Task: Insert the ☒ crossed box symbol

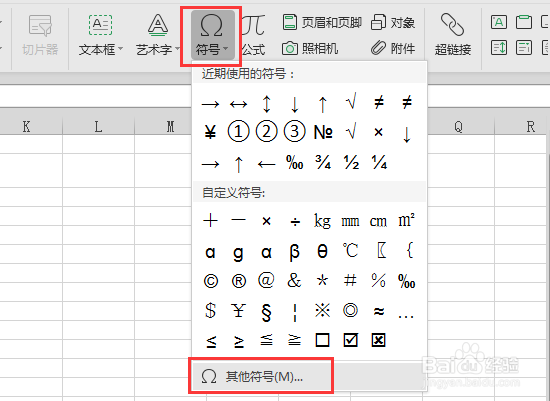Action: (x=378, y=340)
